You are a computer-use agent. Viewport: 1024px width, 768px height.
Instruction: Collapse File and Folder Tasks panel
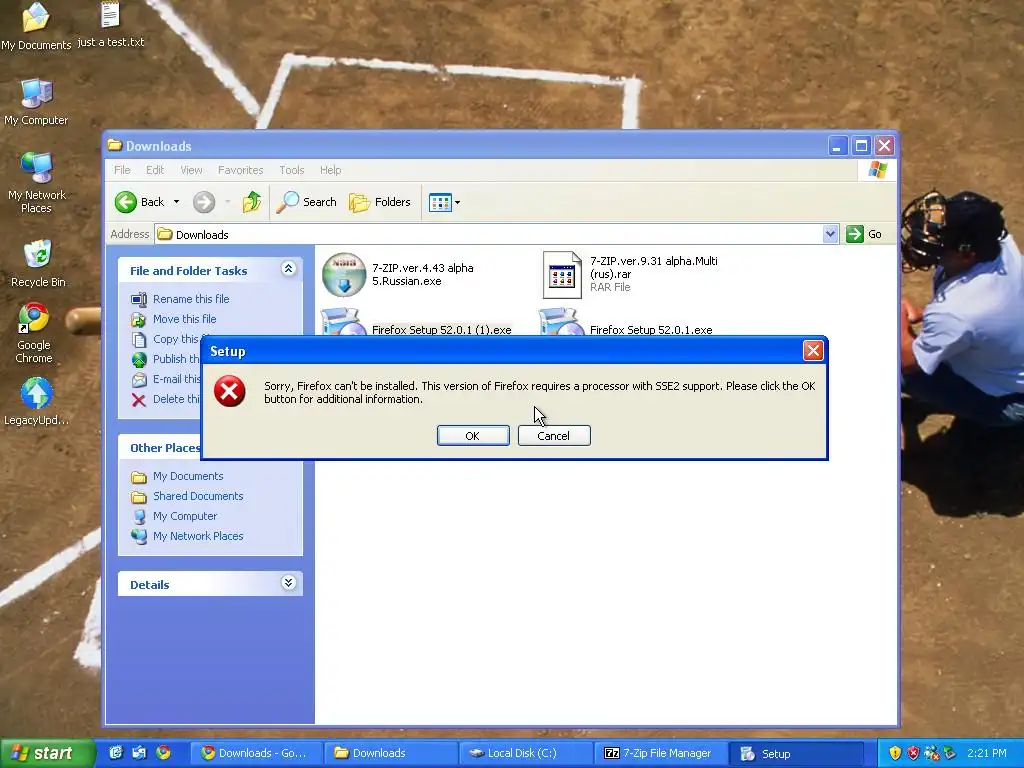pos(289,269)
